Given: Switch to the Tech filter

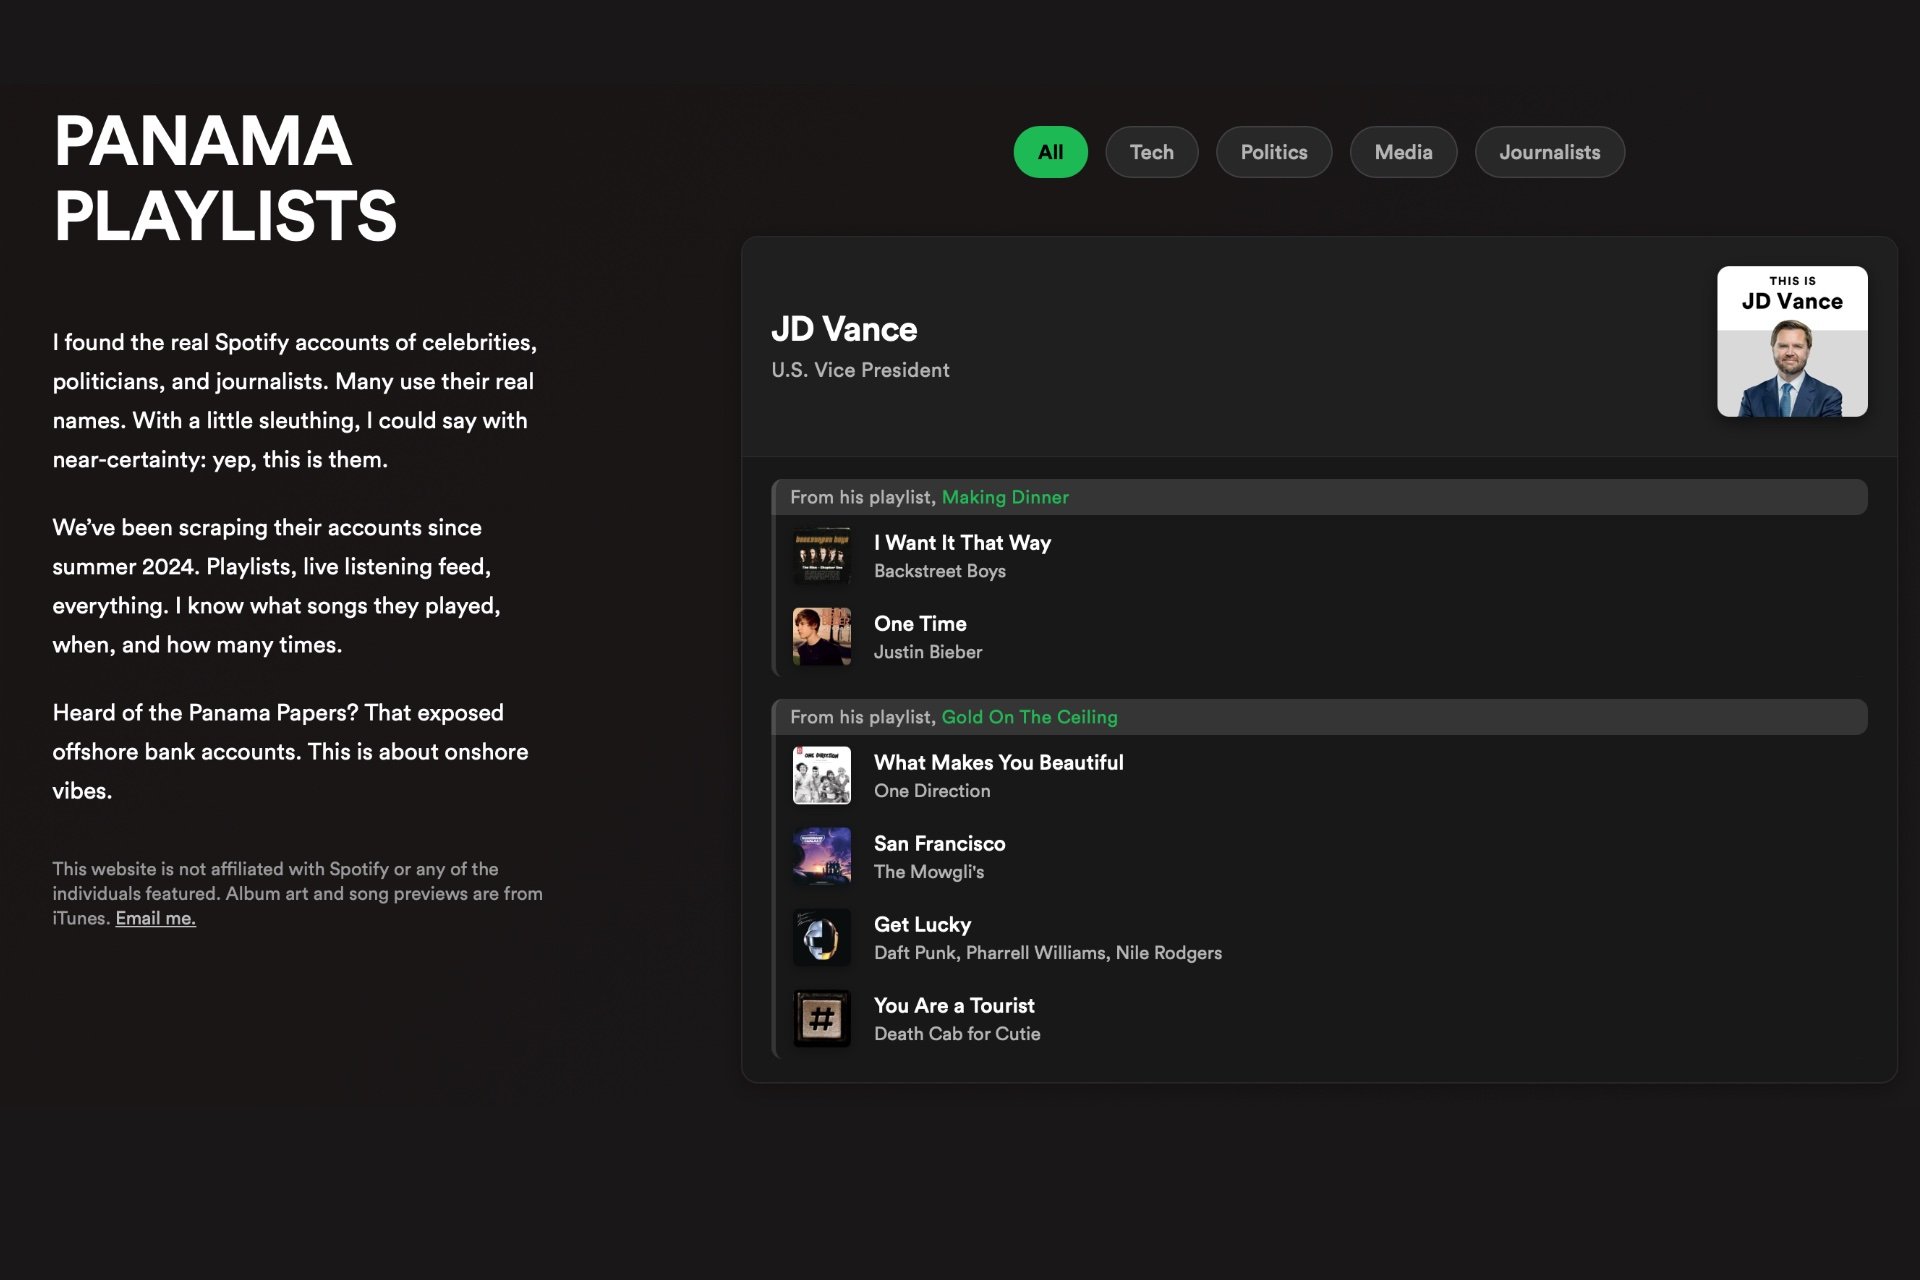Looking at the screenshot, I should pyautogui.click(x=1151, y=152).
